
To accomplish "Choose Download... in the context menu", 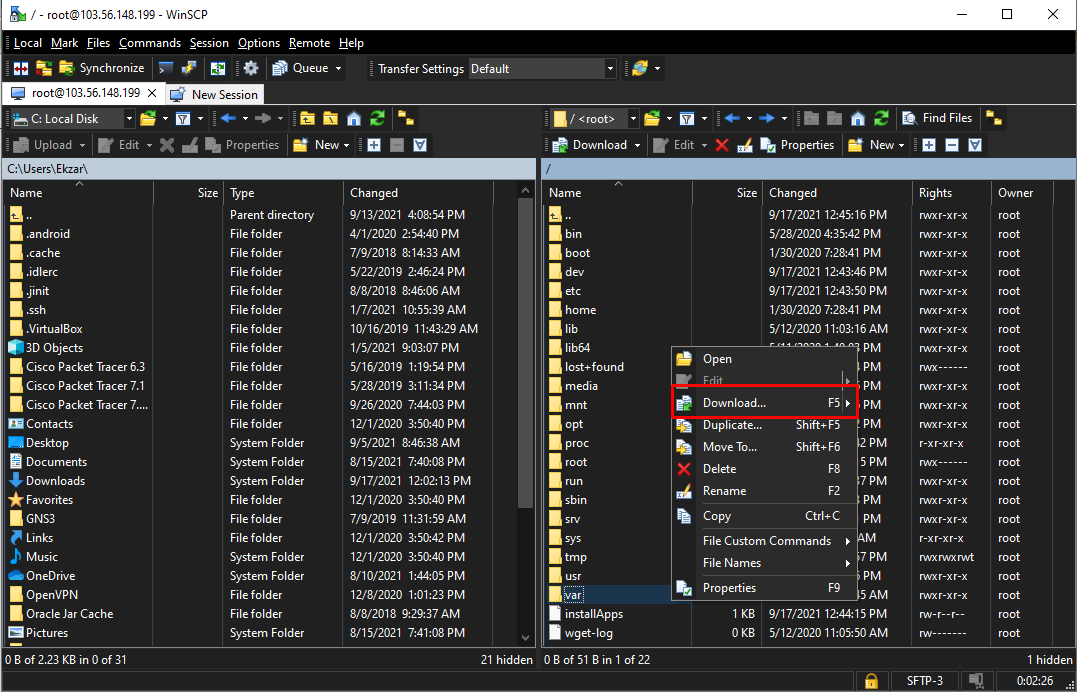I will coord(764,403).
